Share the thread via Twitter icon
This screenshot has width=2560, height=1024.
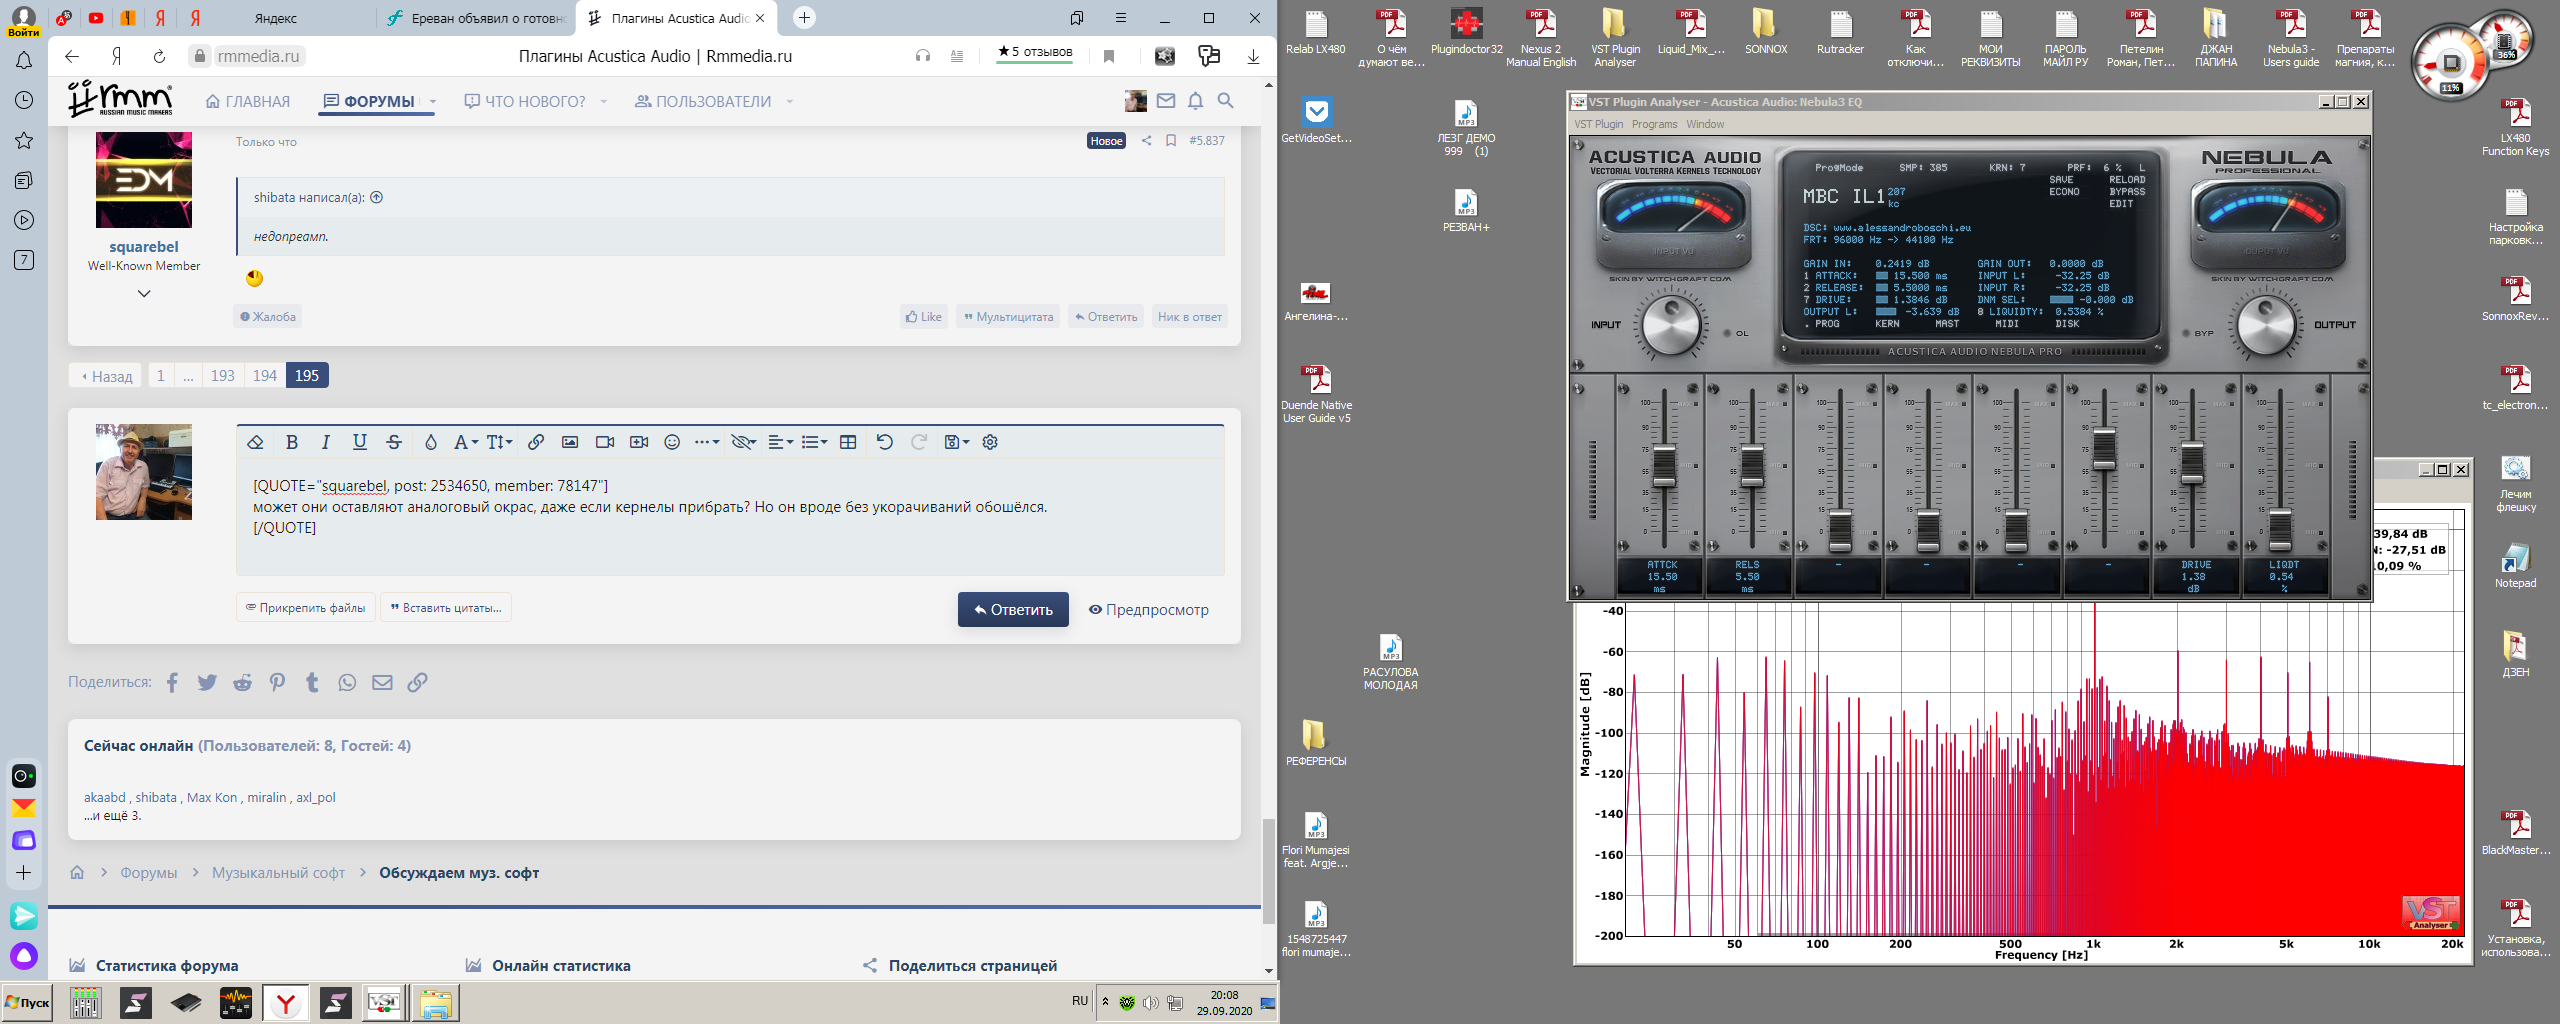pyautogui.click(x=207, y=682)
